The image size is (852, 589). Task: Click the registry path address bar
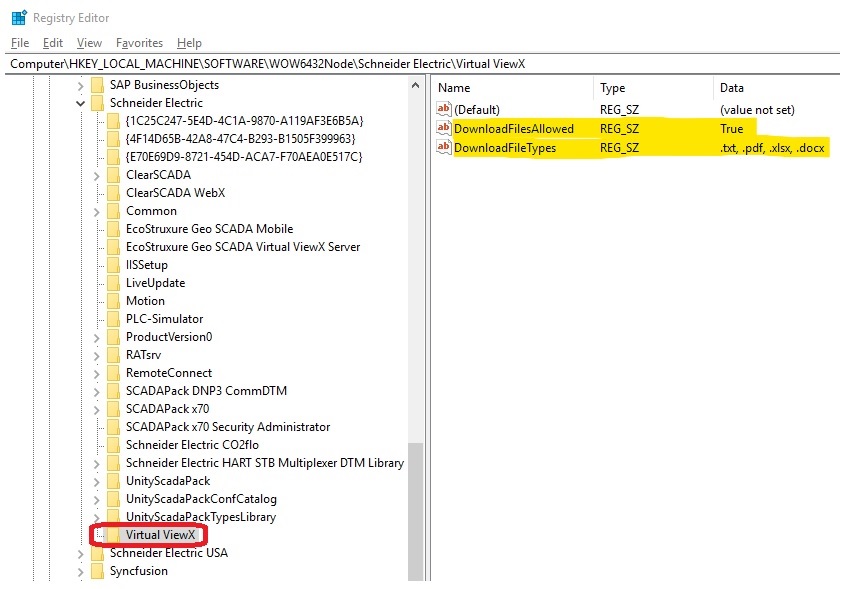(x=423, y=64)
